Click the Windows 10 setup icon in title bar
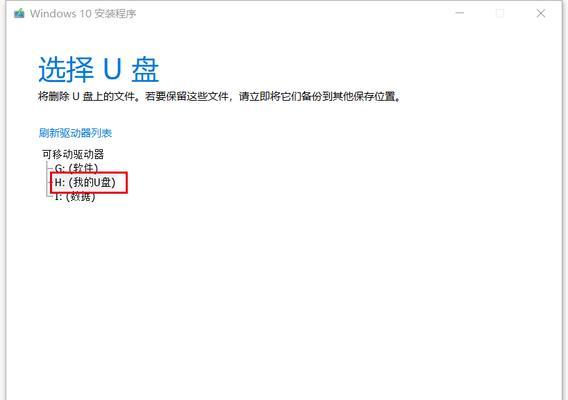The width and height of the screenshot is (568, 400). [x=19, y=14]
